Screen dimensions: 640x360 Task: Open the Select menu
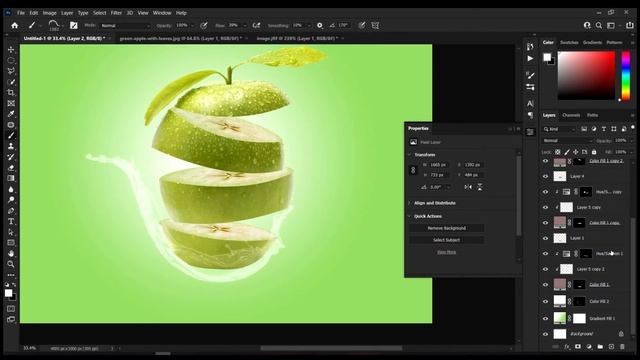click(99, 13)
